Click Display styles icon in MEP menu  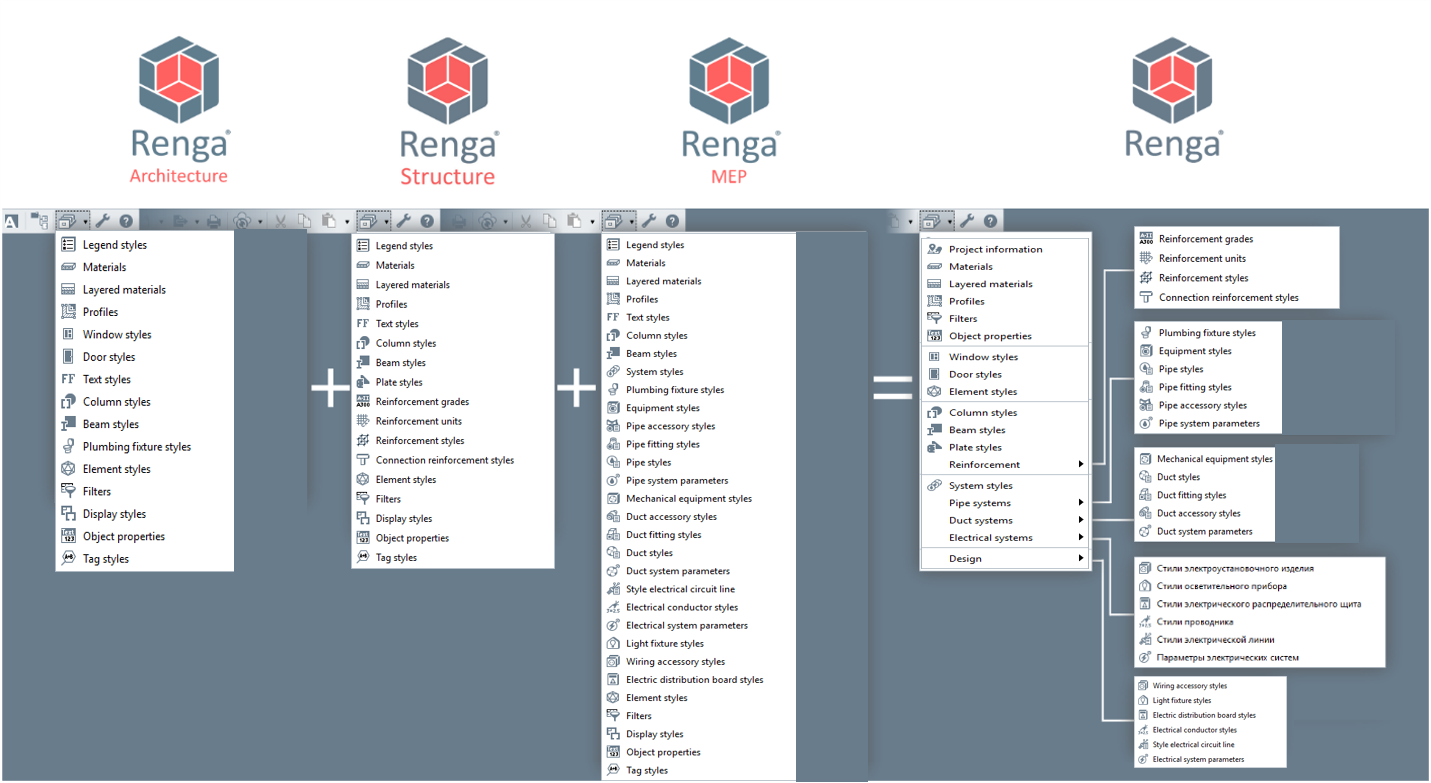[613, 734]
